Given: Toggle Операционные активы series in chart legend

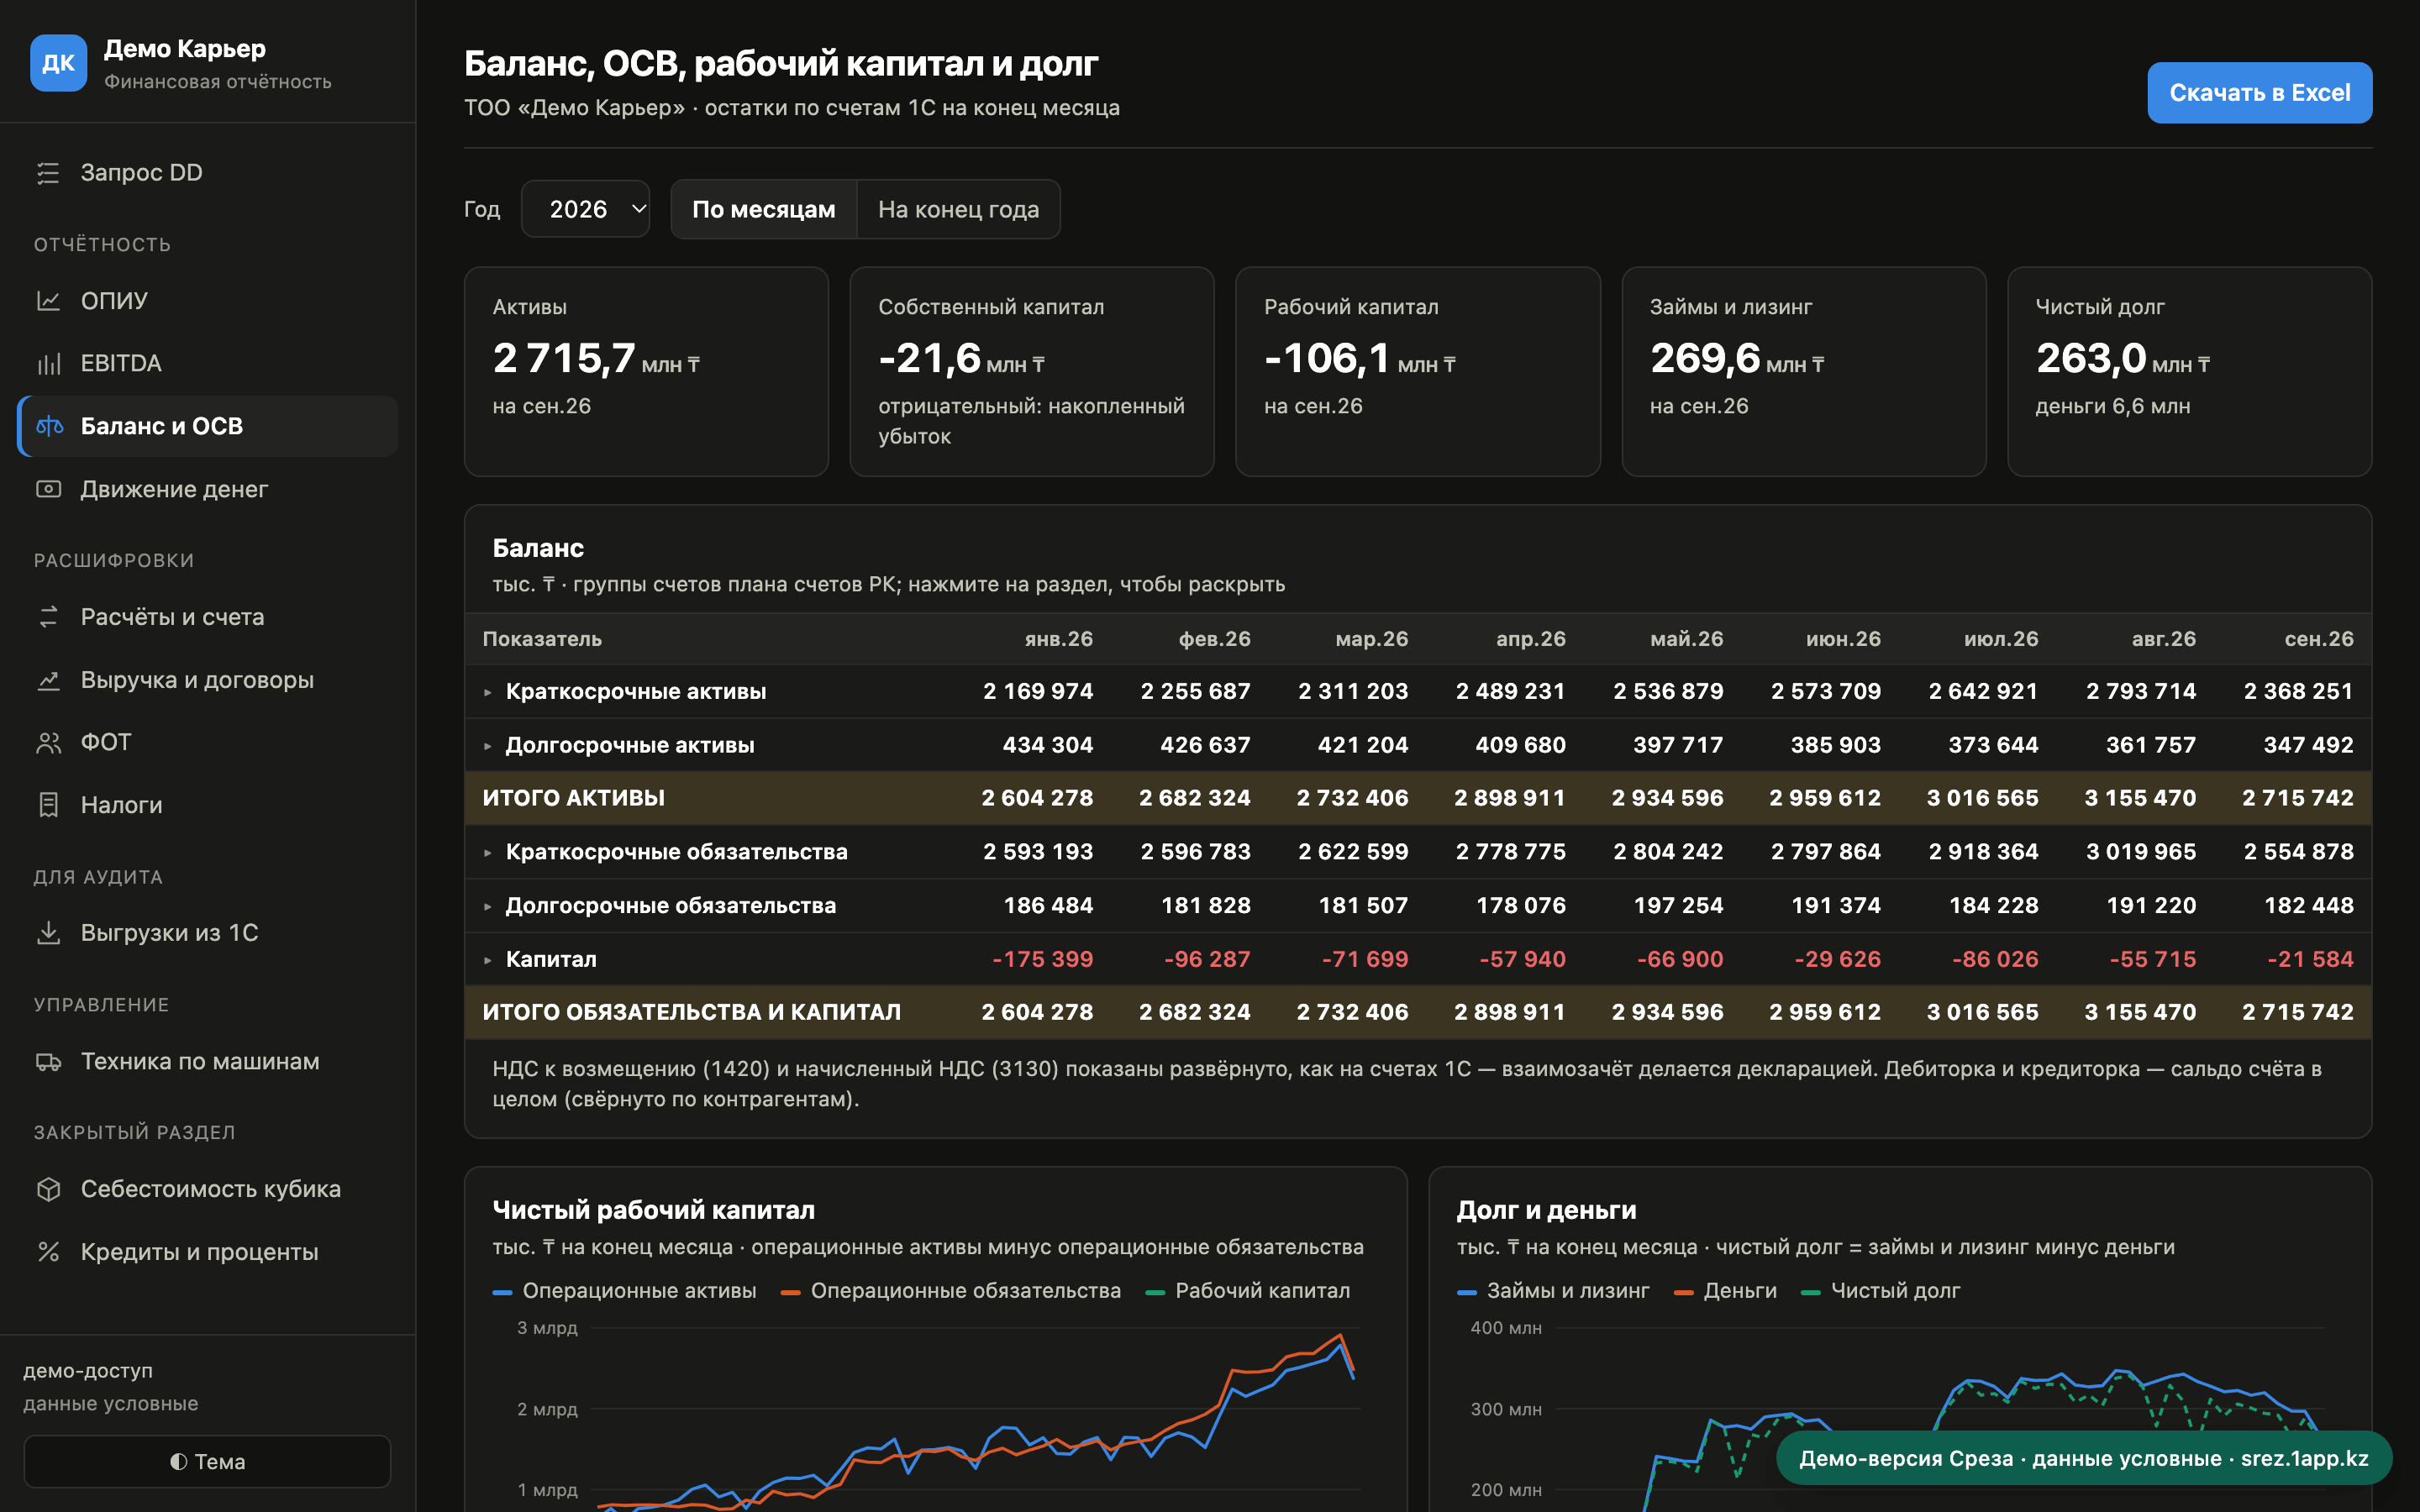Looking at the screenshot, I should (625, 1291).
